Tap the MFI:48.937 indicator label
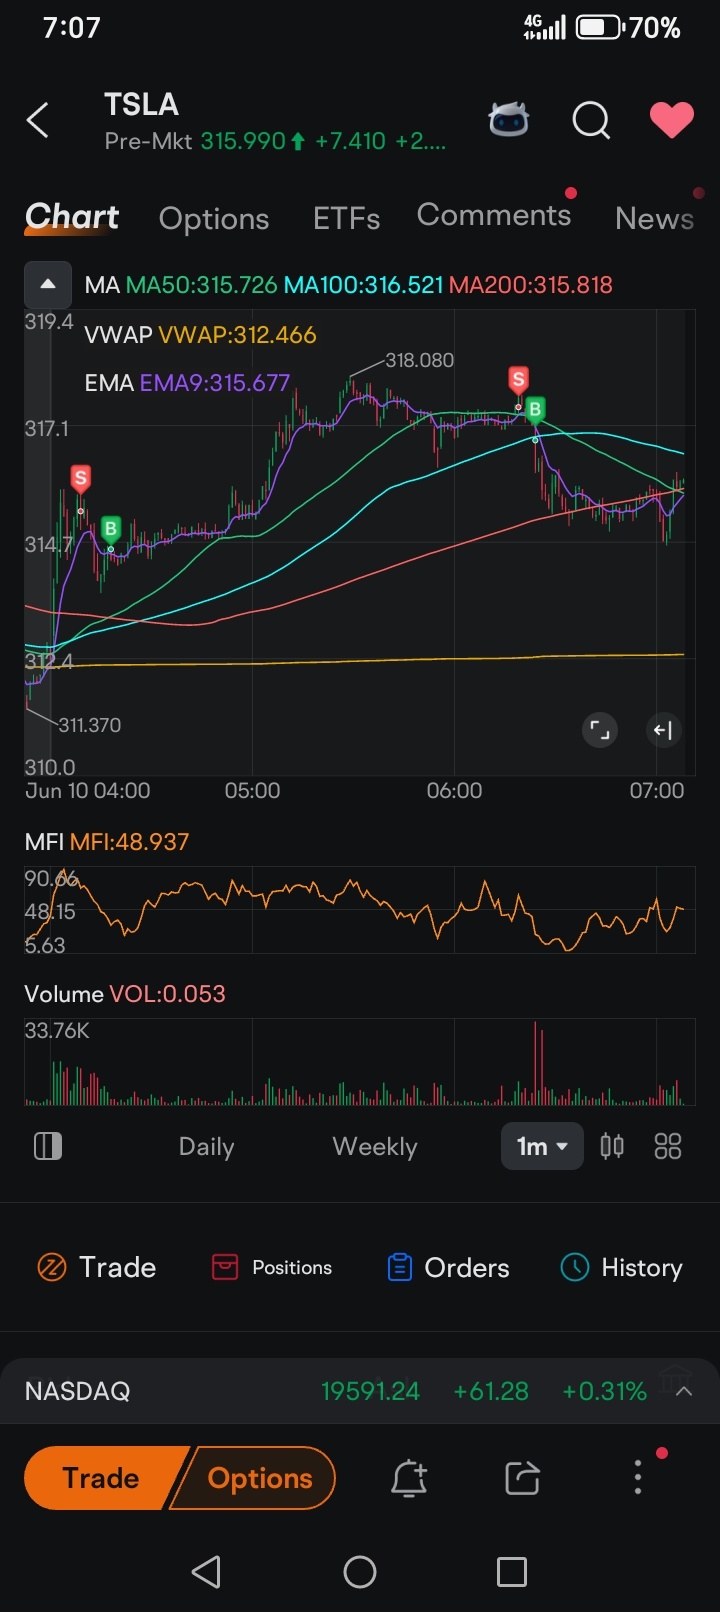The image size is (720, 1612). (x=129, y=842)
